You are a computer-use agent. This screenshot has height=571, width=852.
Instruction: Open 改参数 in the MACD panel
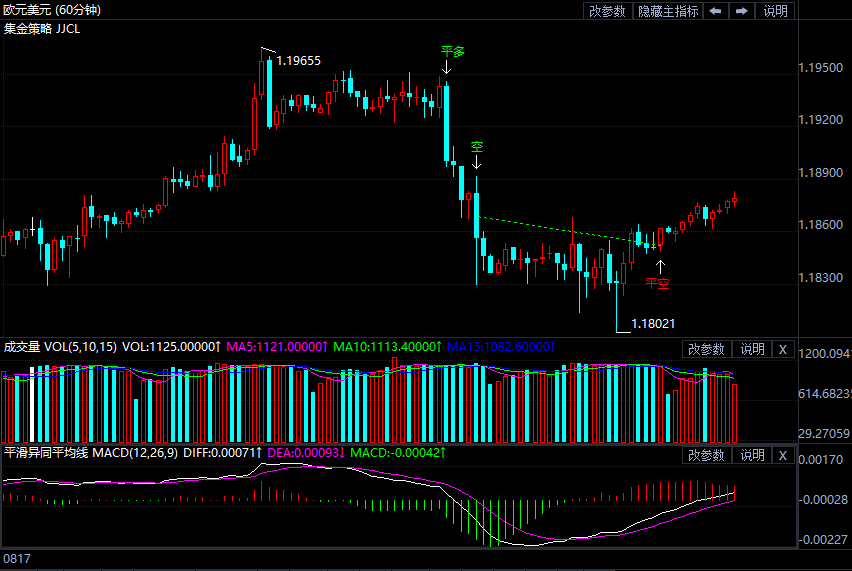click(x=708, y=456)
